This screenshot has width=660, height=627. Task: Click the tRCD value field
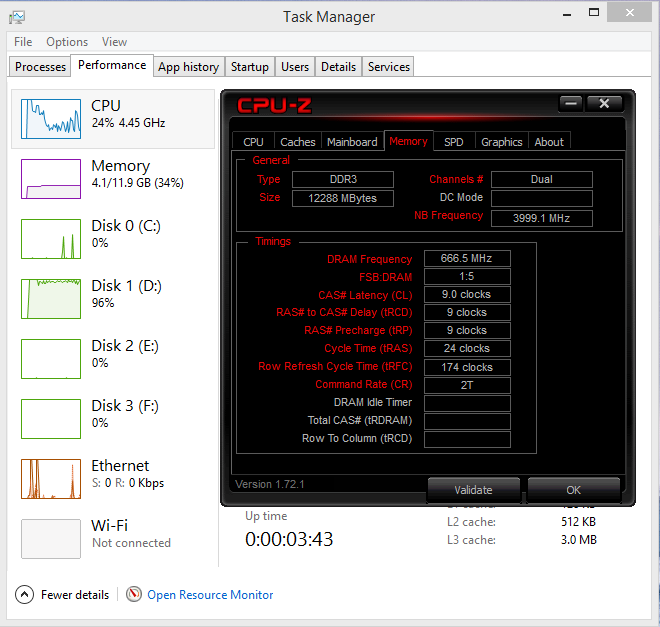pos(467,312)
